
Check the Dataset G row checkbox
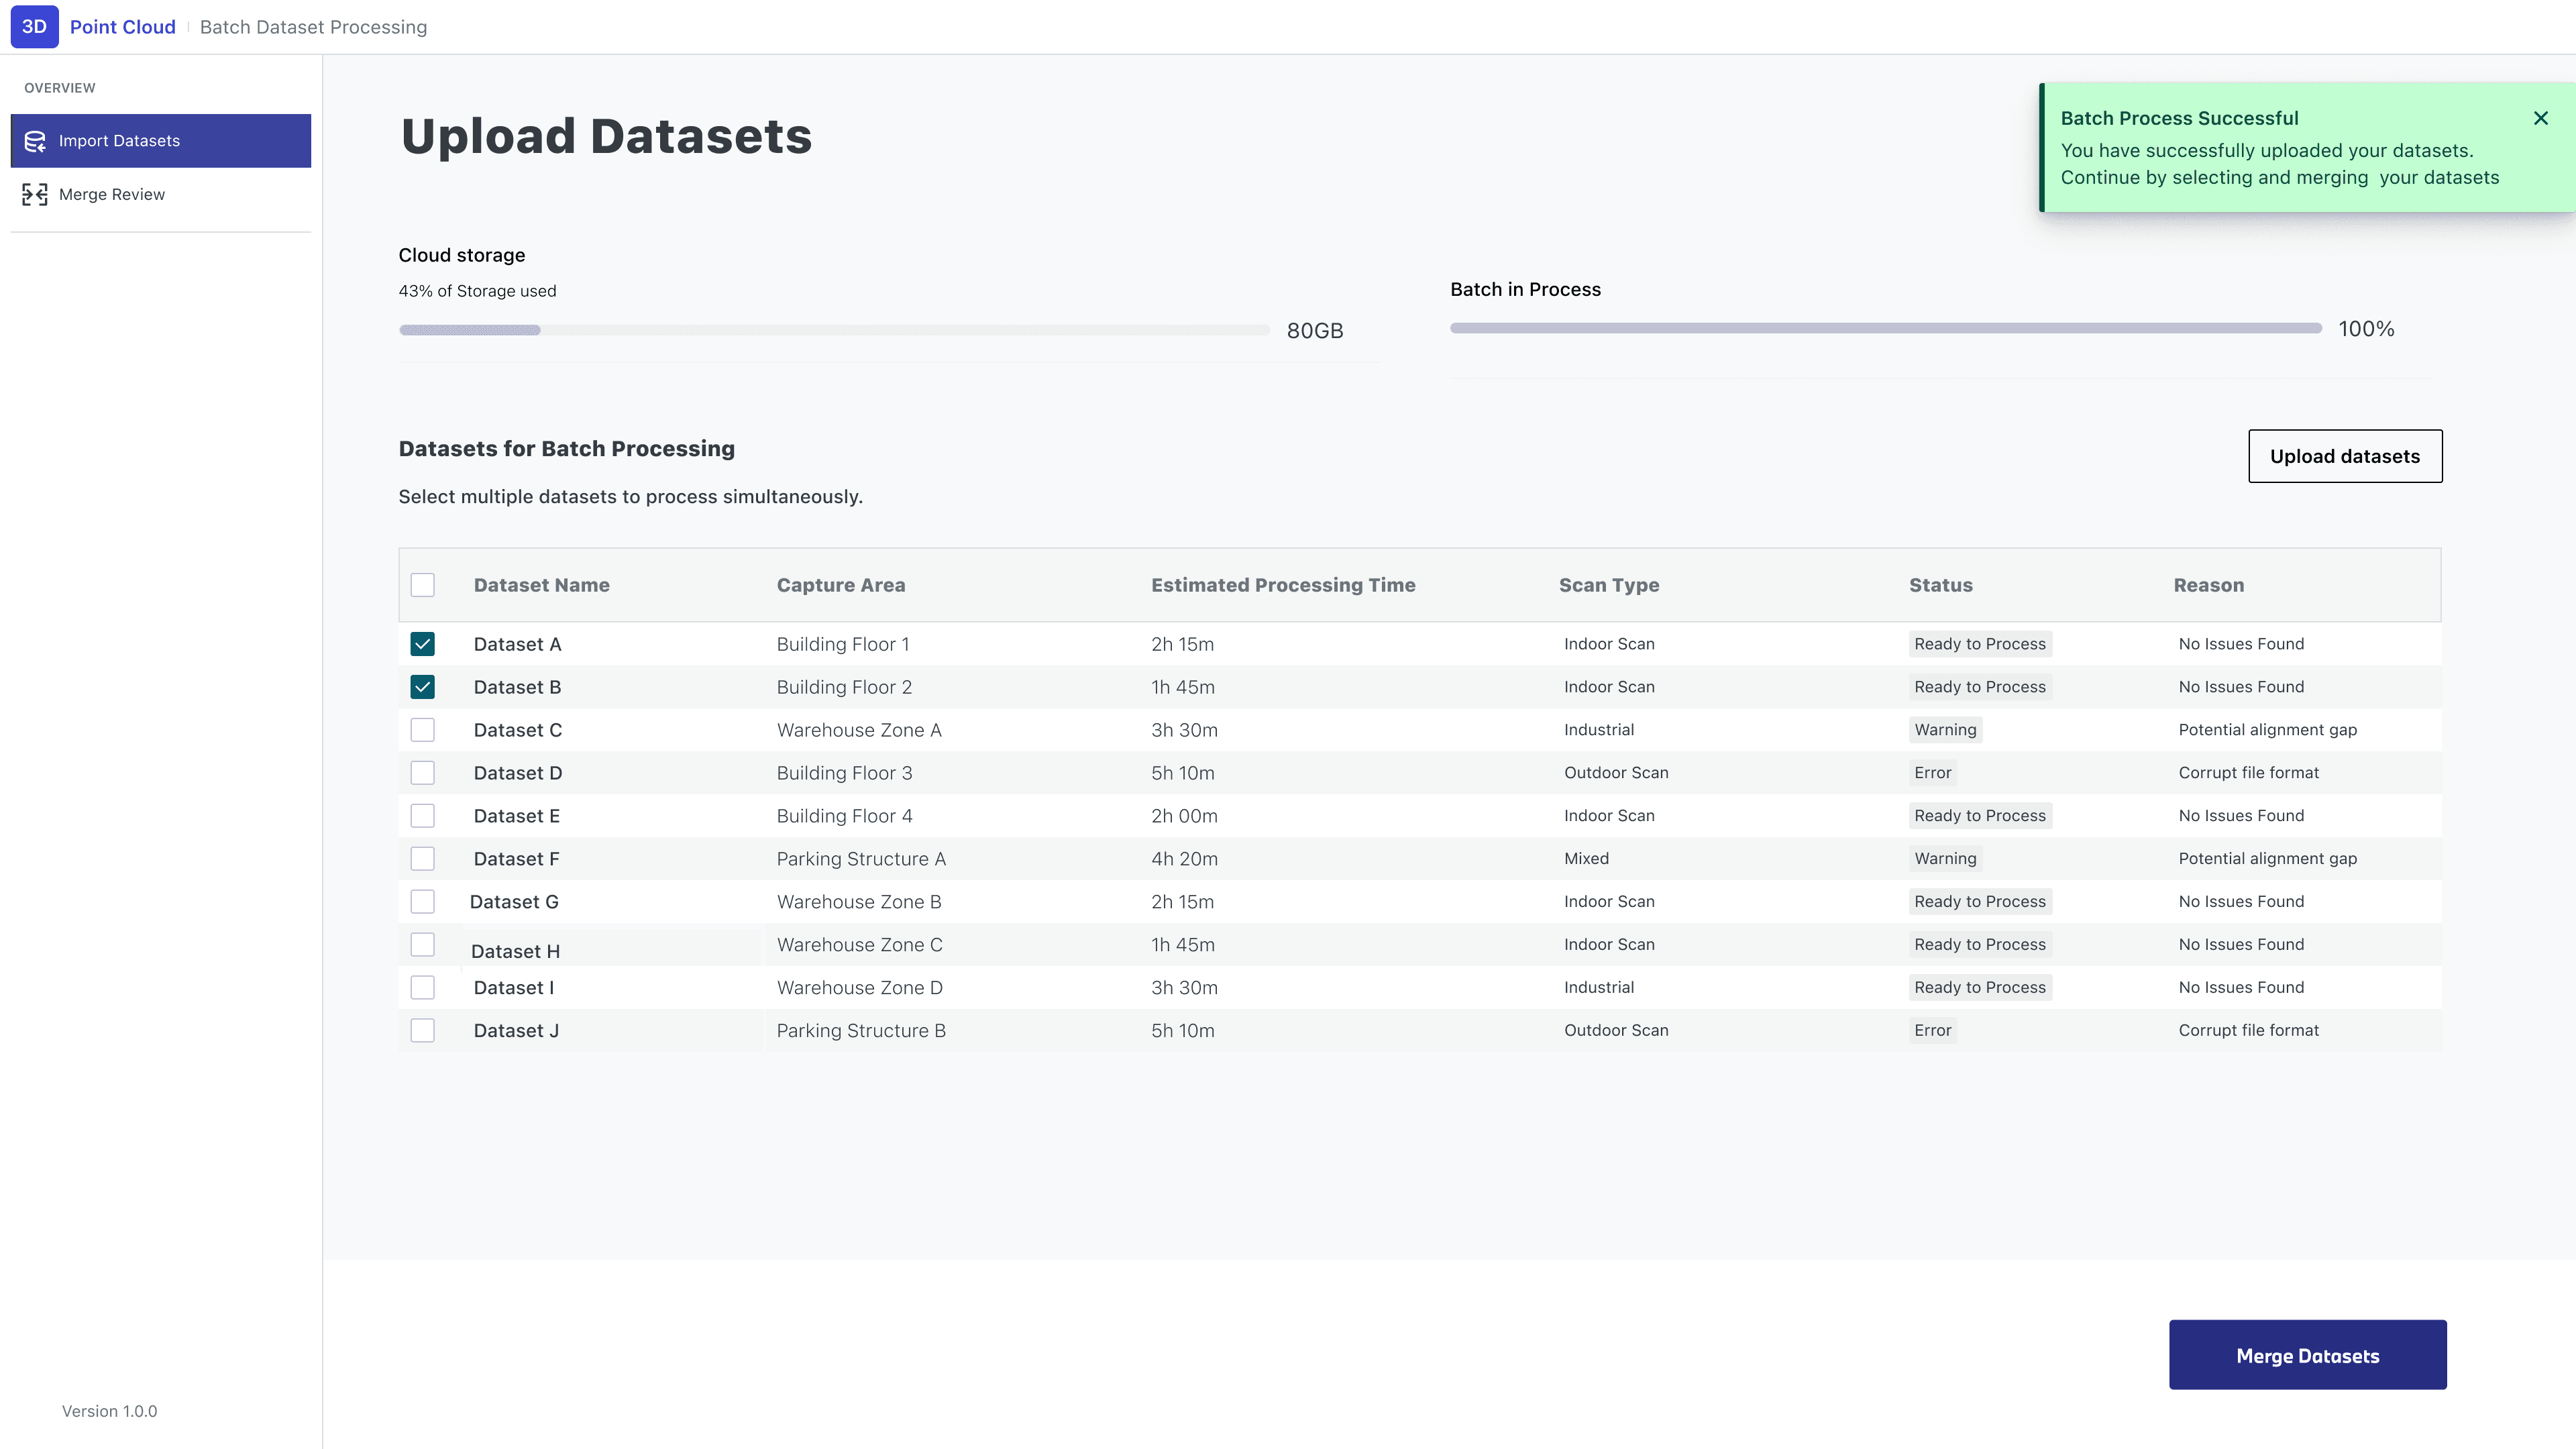coord(422,902)
